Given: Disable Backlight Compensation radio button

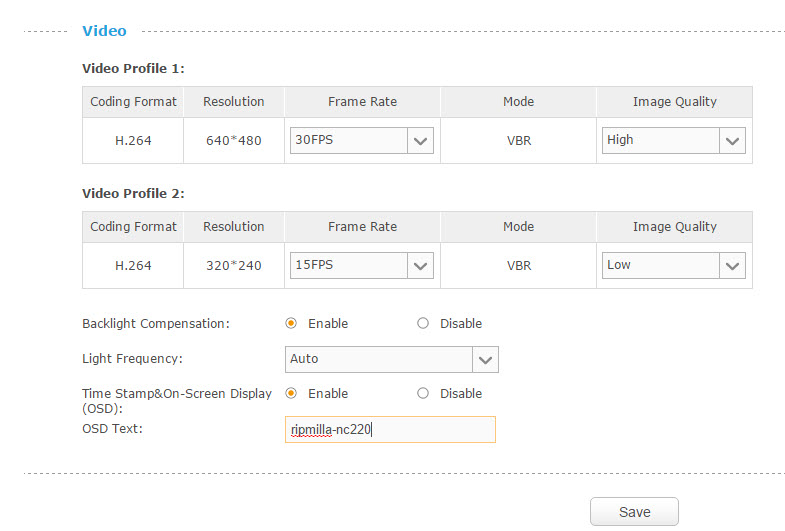Looking at the screenshot, I should (423, 324).
